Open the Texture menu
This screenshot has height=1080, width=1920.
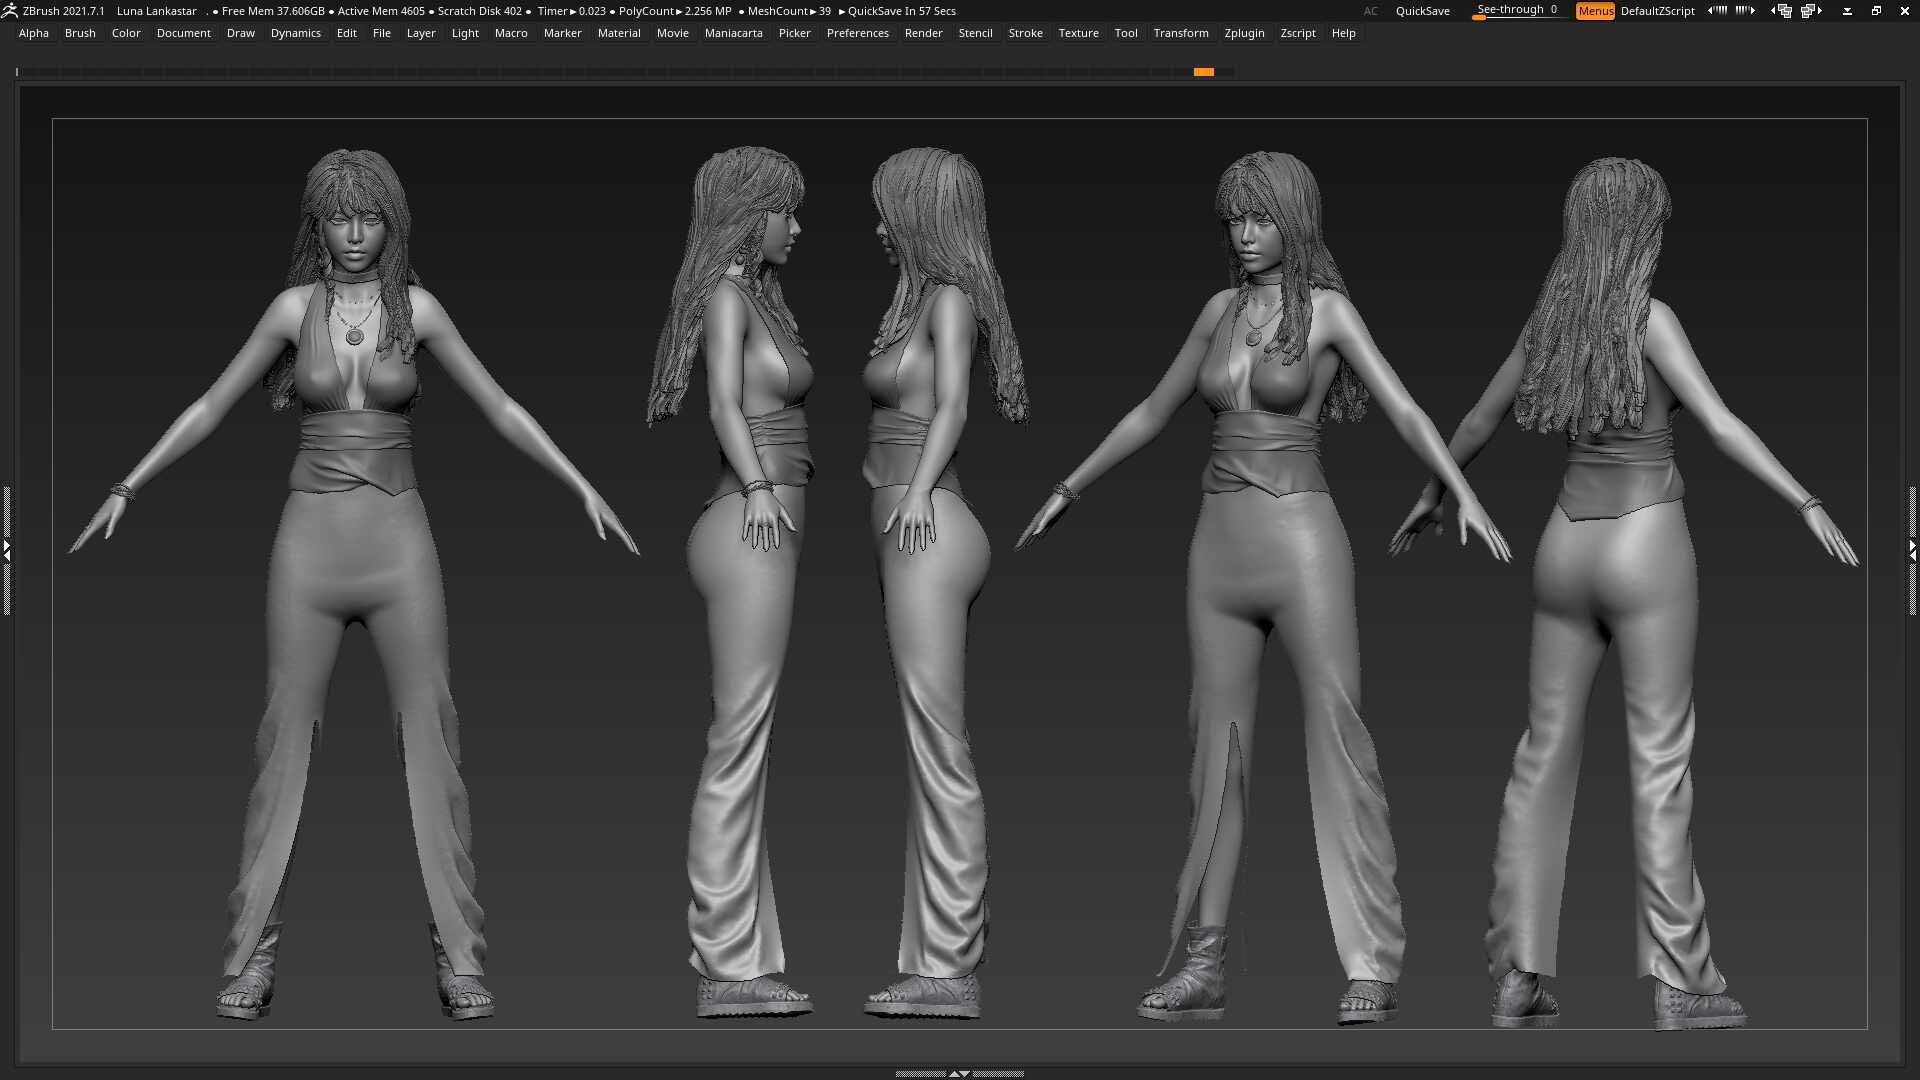[1079, 33]
